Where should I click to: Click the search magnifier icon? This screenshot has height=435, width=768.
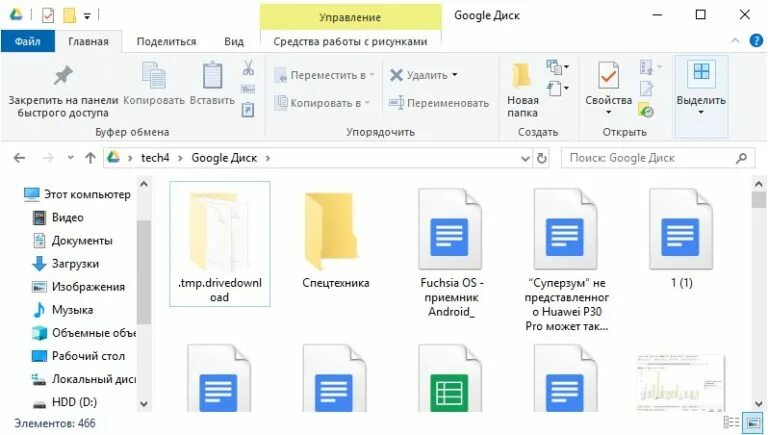[742, 158]
